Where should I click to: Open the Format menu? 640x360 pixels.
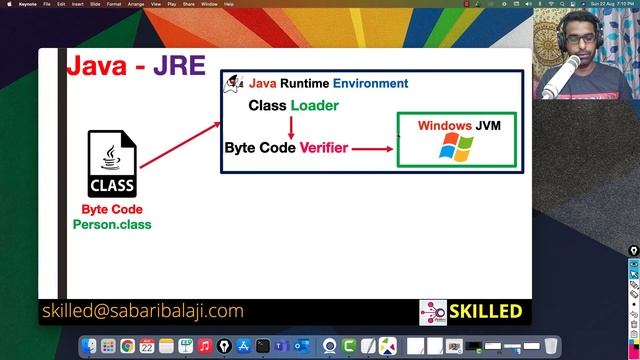[x=114, y=4]
